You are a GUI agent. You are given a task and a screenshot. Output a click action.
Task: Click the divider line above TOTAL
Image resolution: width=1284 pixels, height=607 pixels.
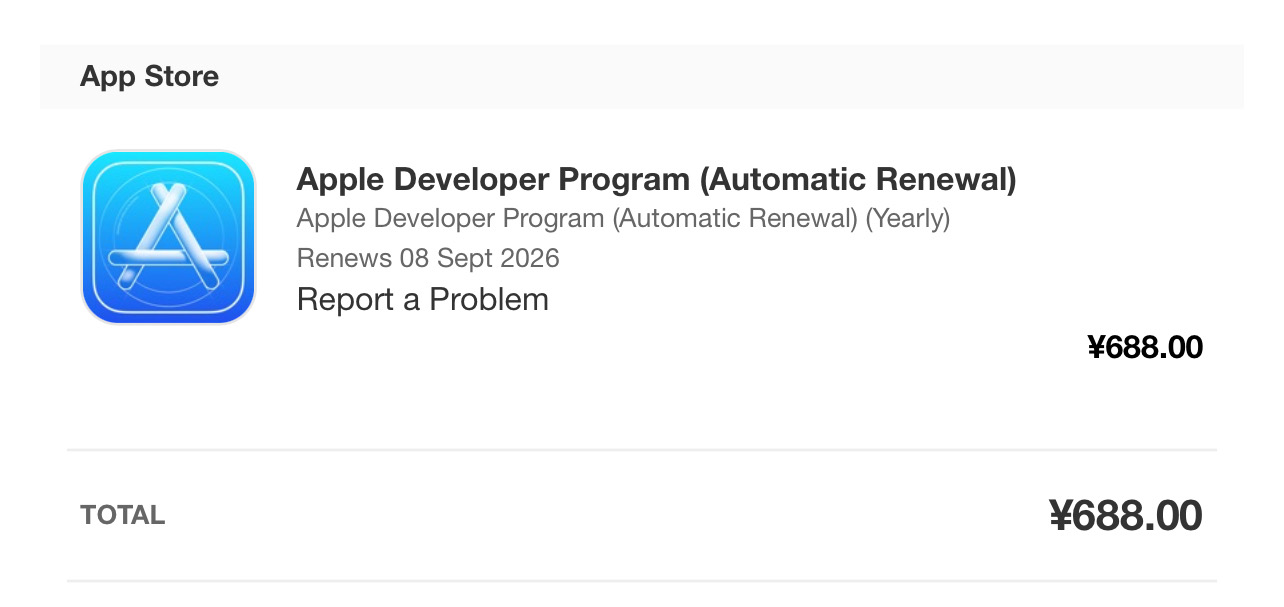tap(640, 450)
